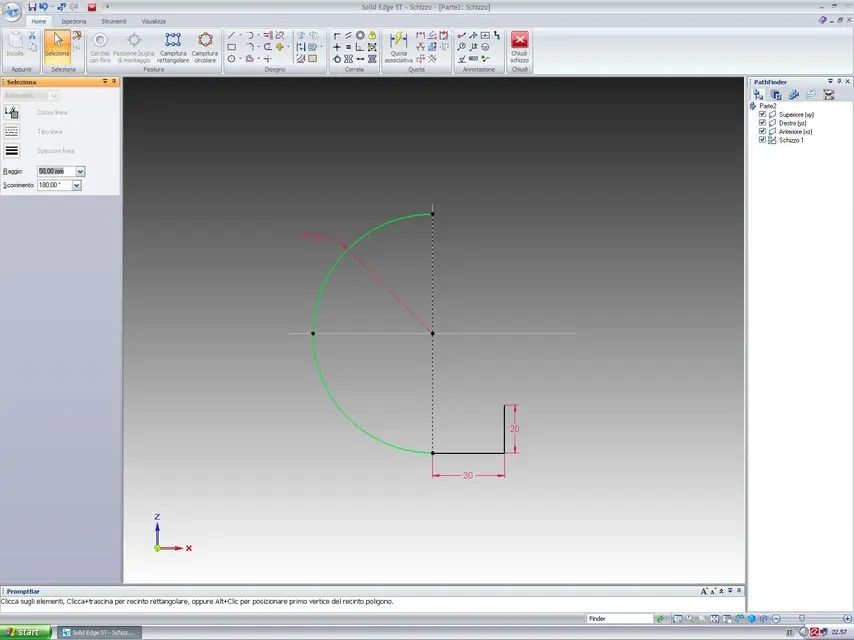Click the Windows Start button
This screenshot has width=854, height=640.
click(24, 632)
